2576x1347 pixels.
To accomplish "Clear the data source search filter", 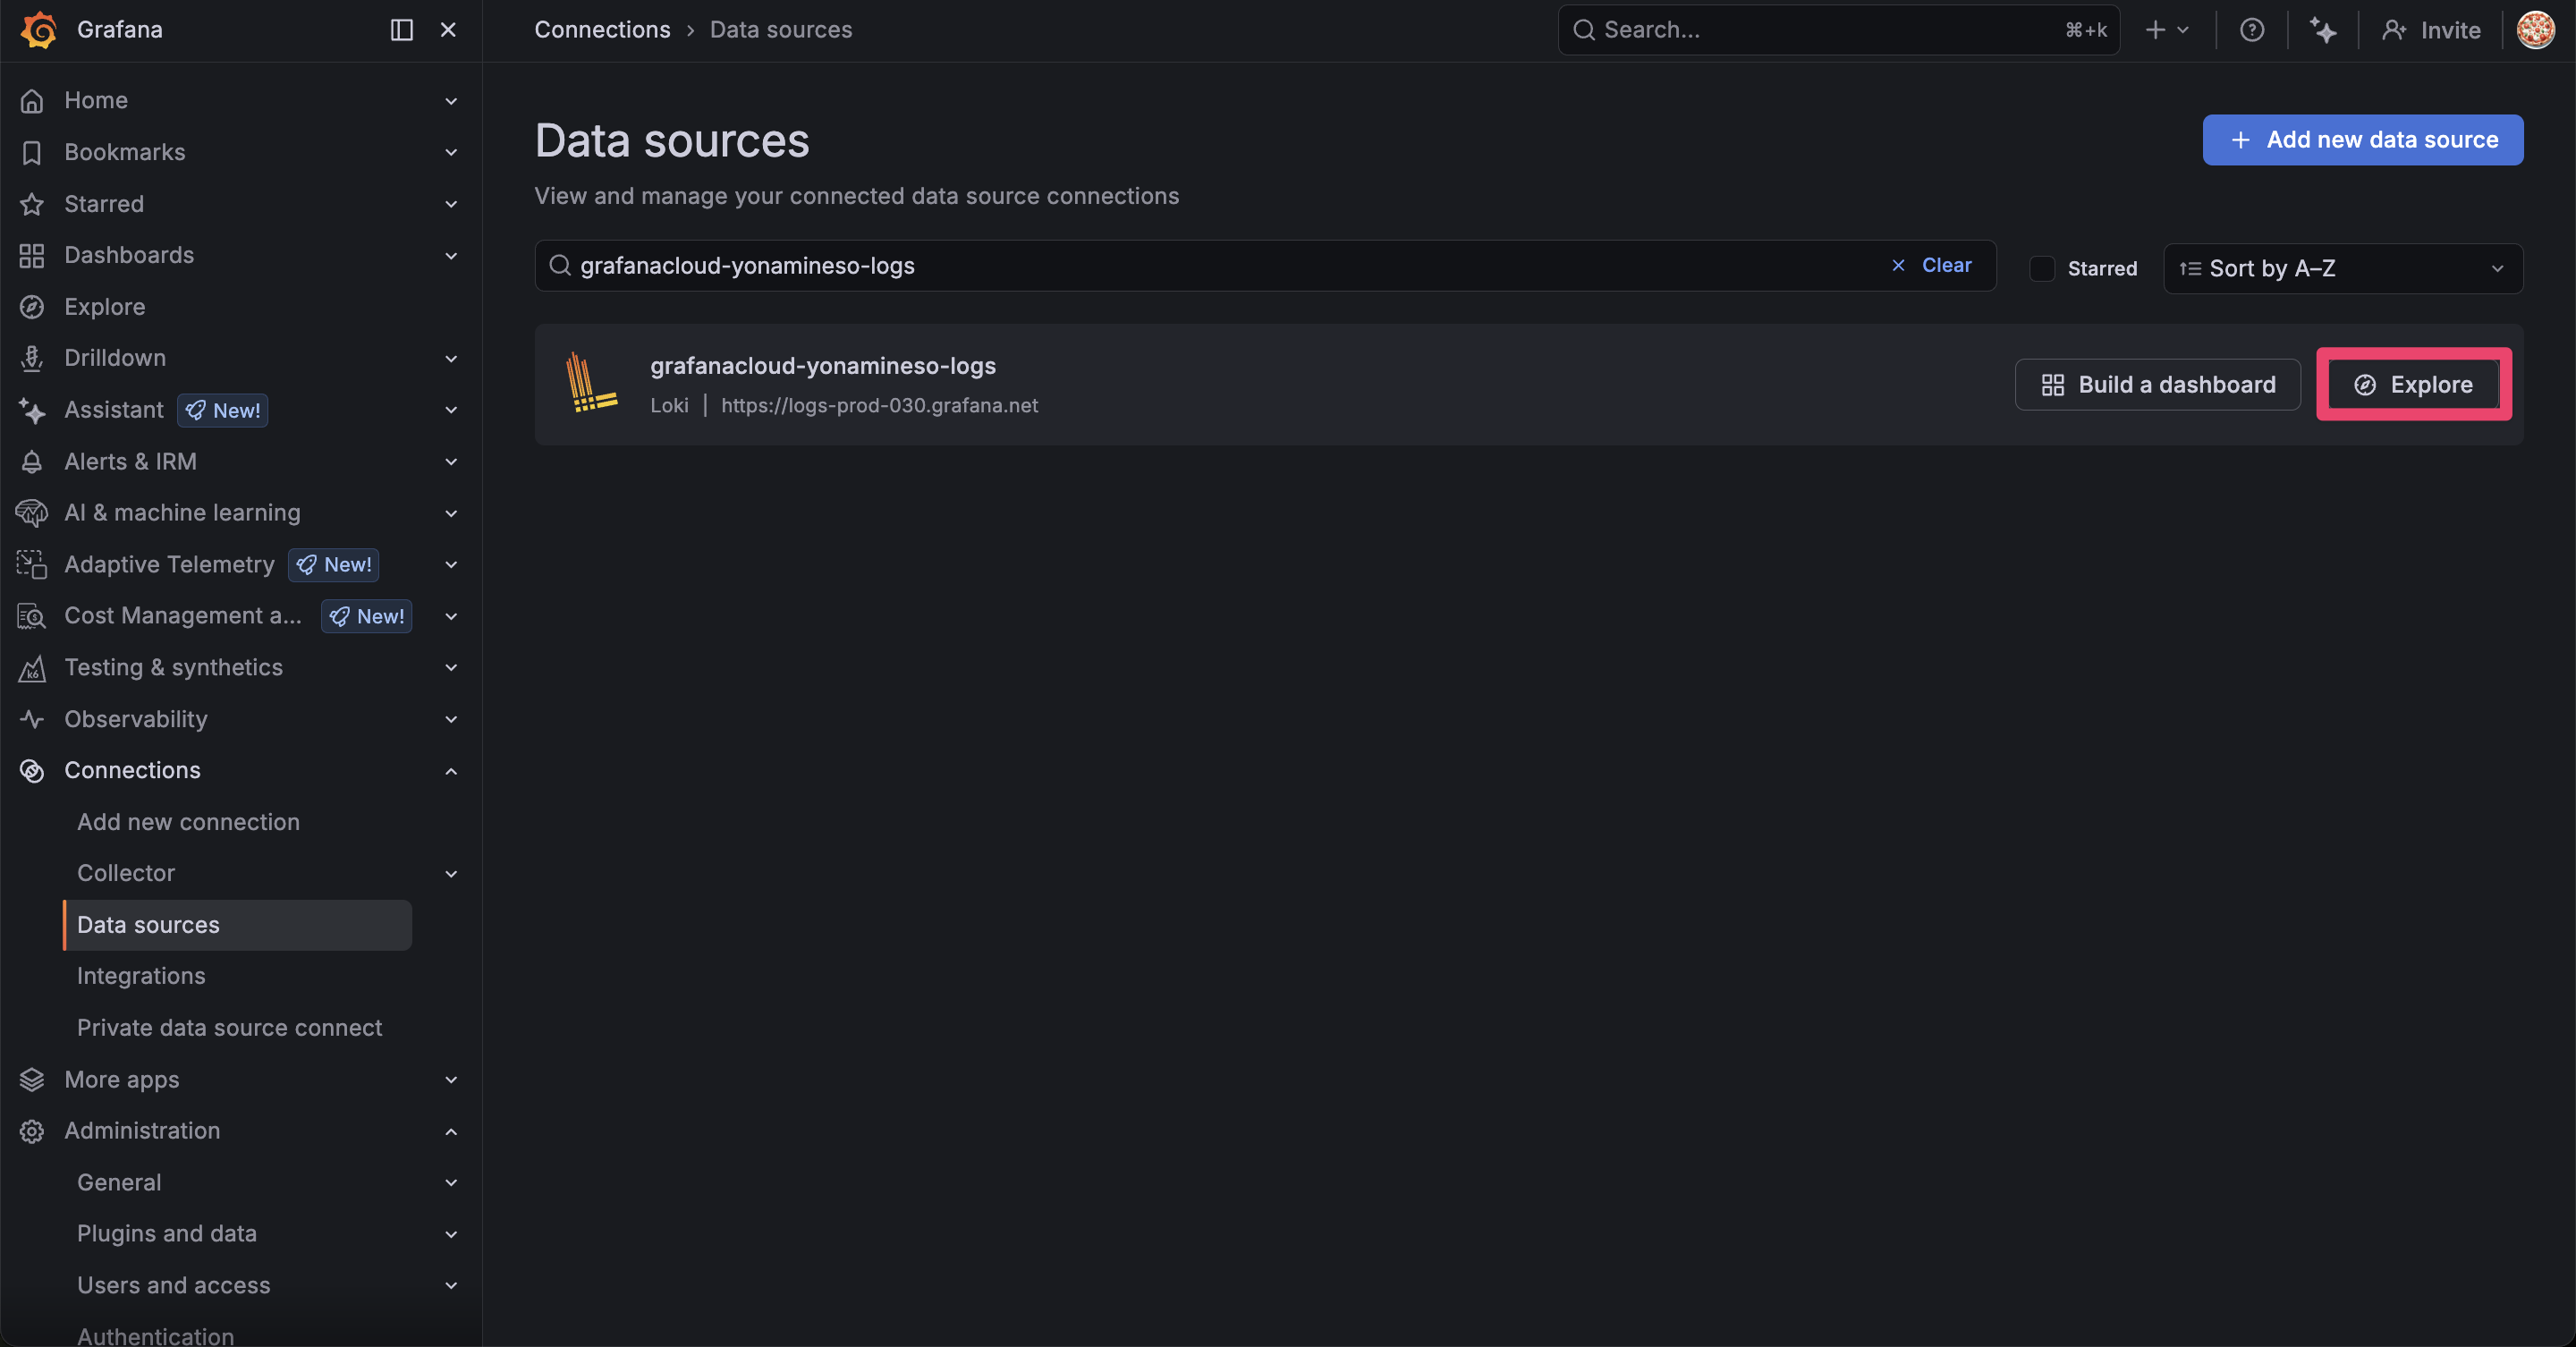I will click(x=1932, y=265).
